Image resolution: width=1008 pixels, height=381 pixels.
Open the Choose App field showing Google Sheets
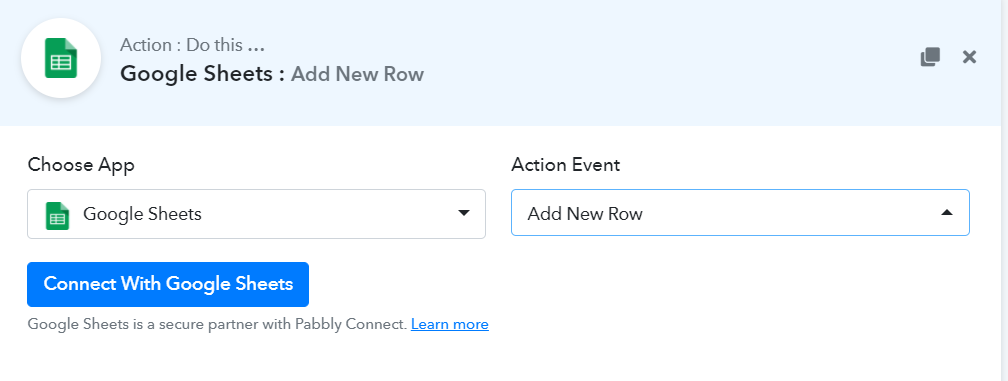pos(256,214)
